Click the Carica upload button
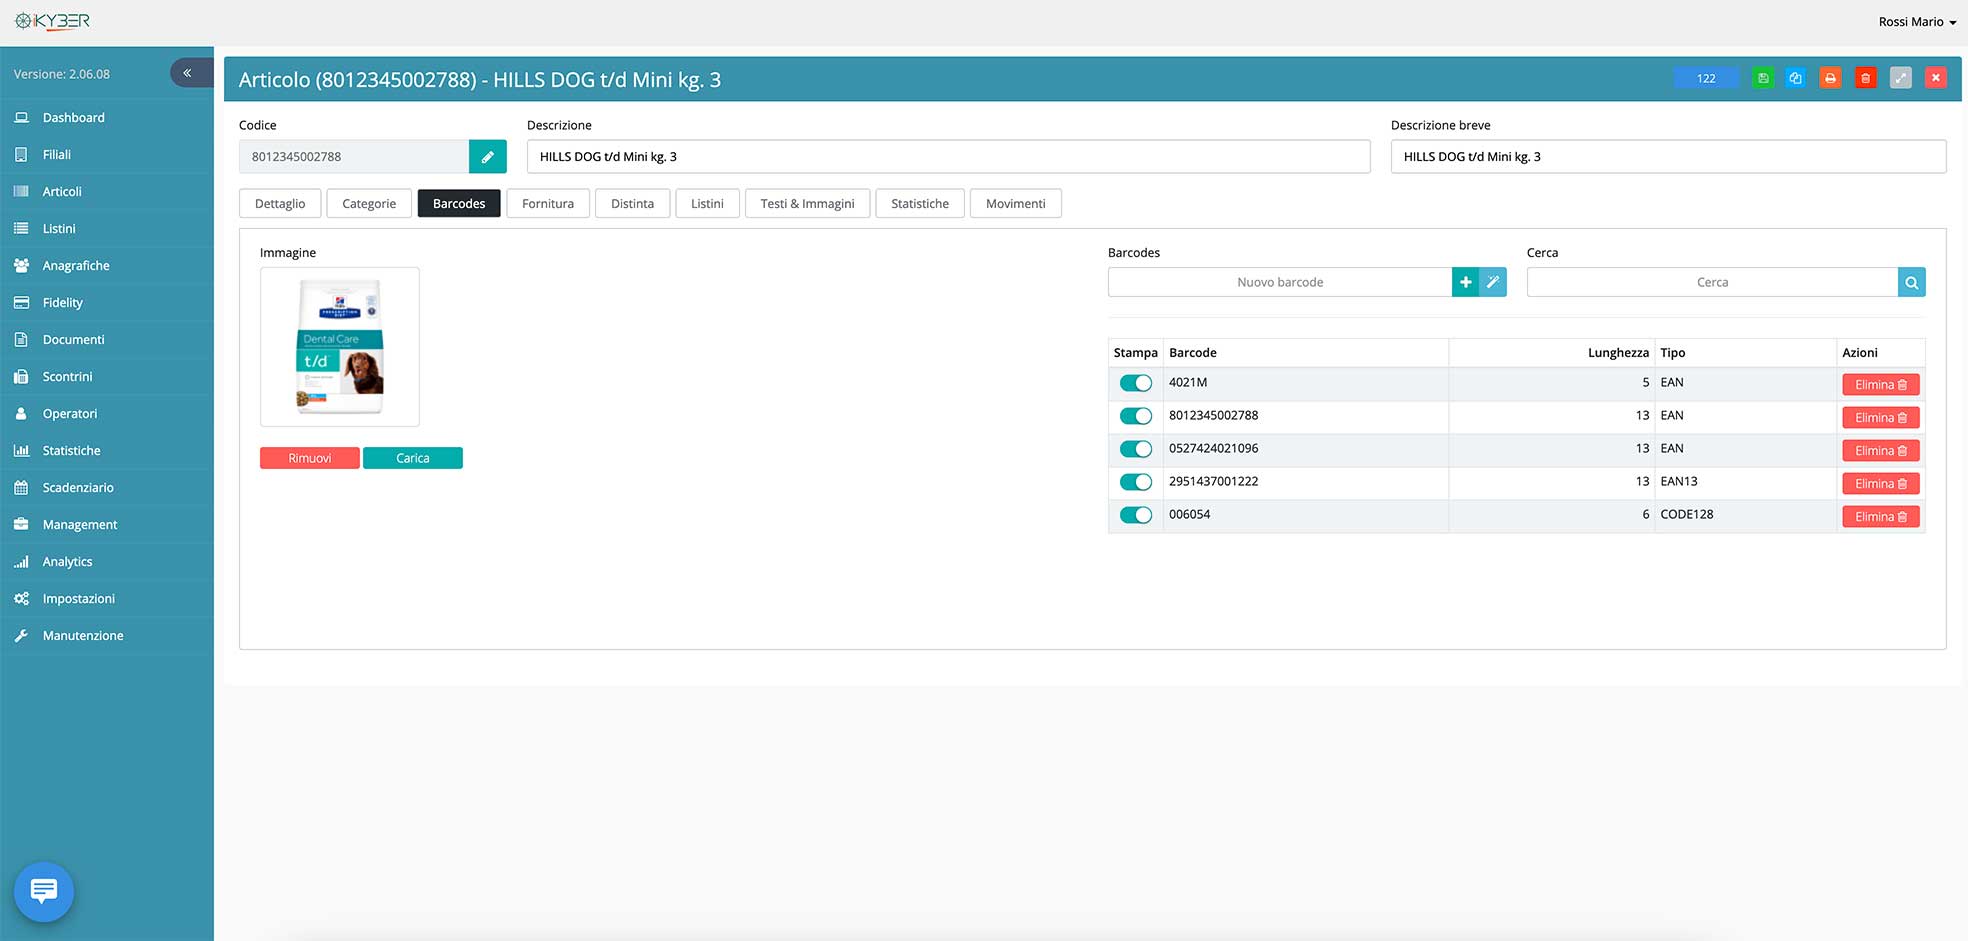1968x941 pixels. [413, 458]
